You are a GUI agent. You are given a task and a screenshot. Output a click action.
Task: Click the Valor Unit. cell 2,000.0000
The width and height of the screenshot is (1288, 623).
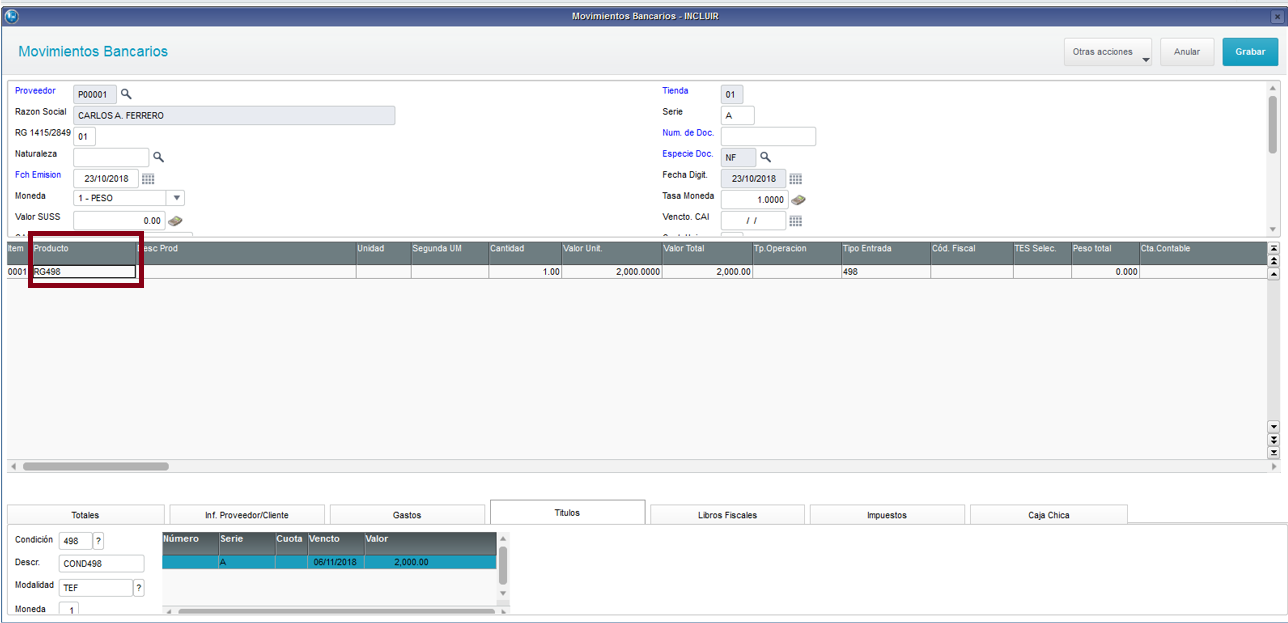pos(611,271)
